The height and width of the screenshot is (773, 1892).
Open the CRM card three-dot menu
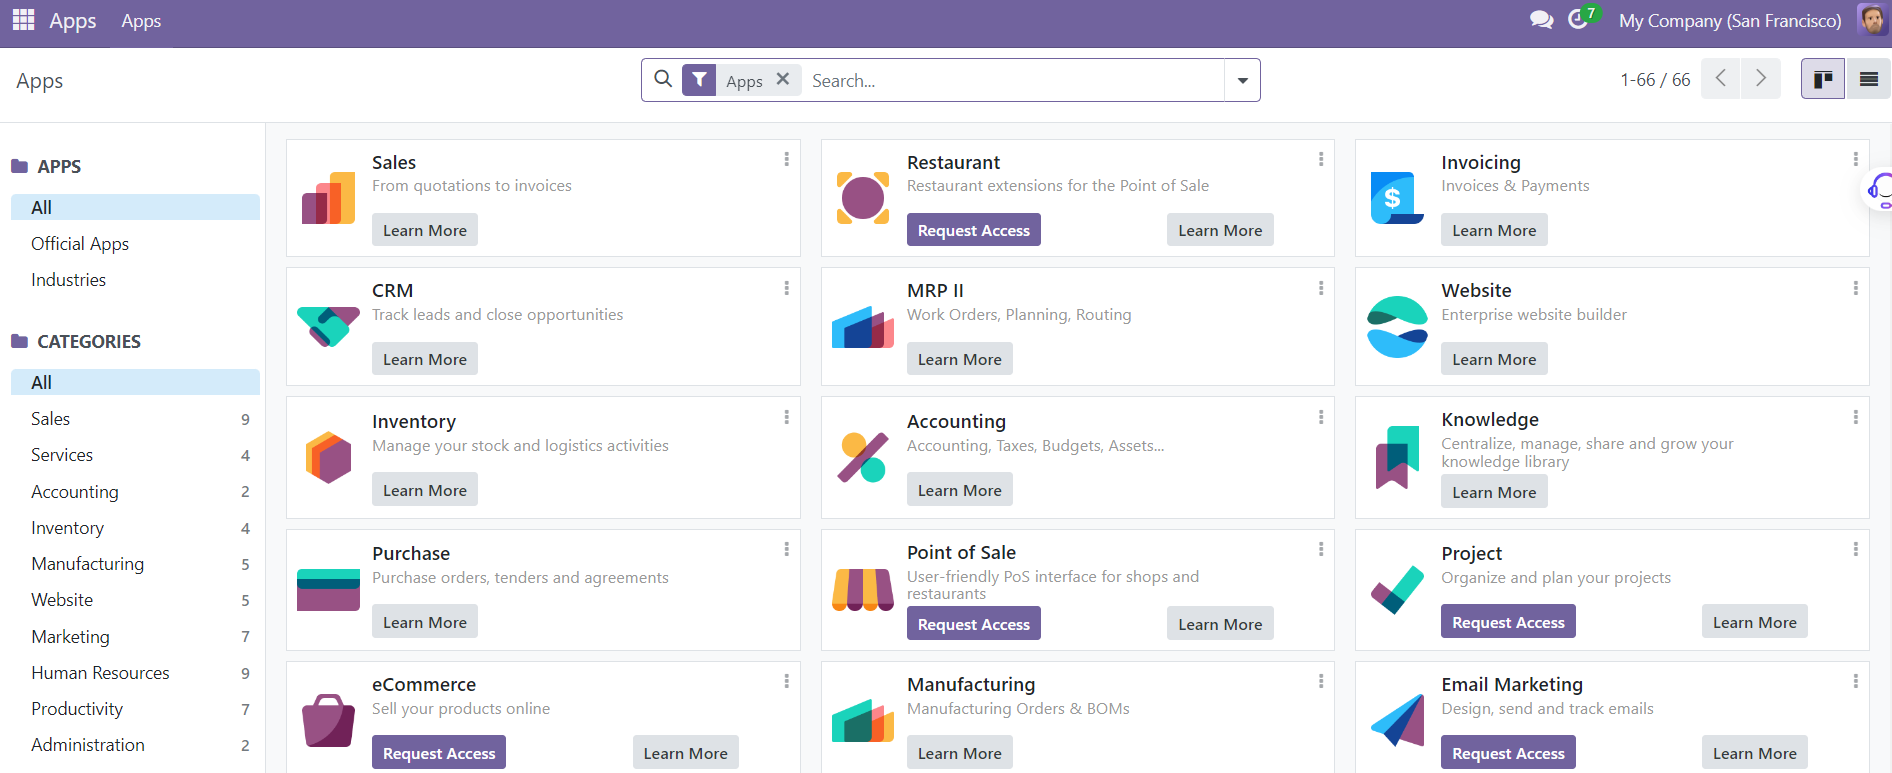787,288
